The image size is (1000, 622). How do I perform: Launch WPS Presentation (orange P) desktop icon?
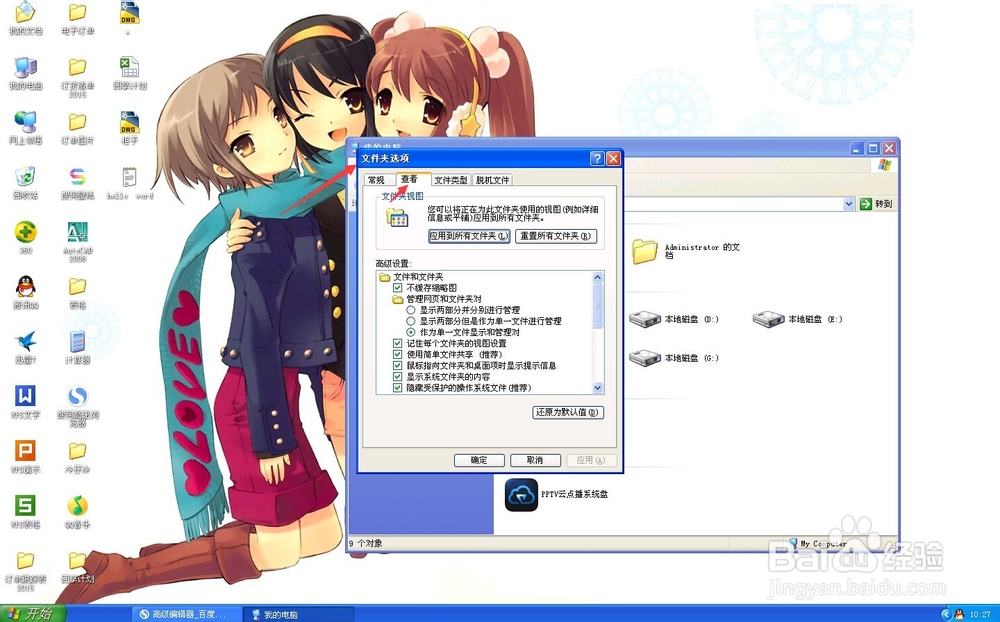point(26,457)
